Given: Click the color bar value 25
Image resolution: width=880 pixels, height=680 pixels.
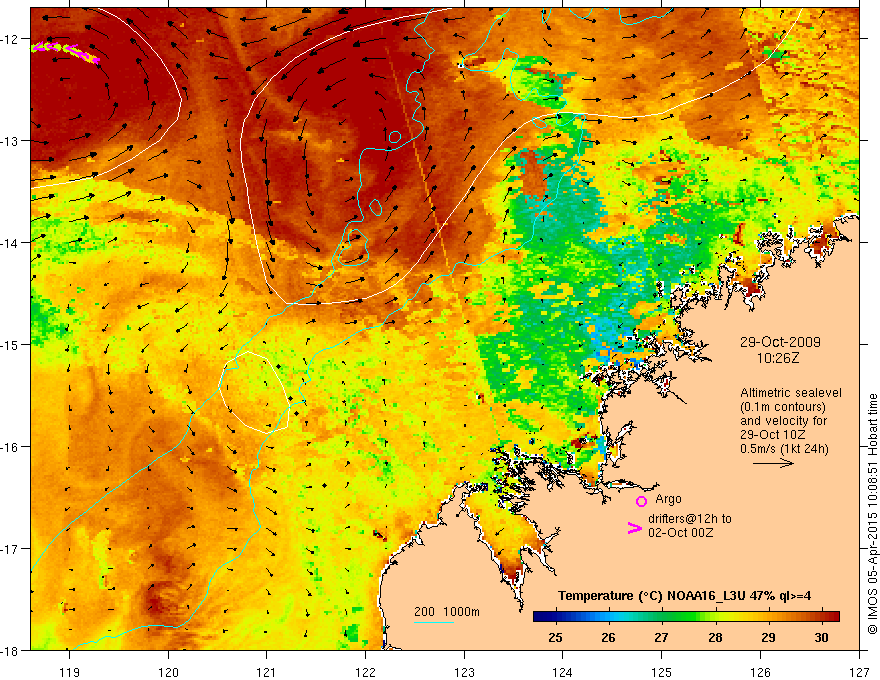Looking at the screenshot, I should (555, 637).
